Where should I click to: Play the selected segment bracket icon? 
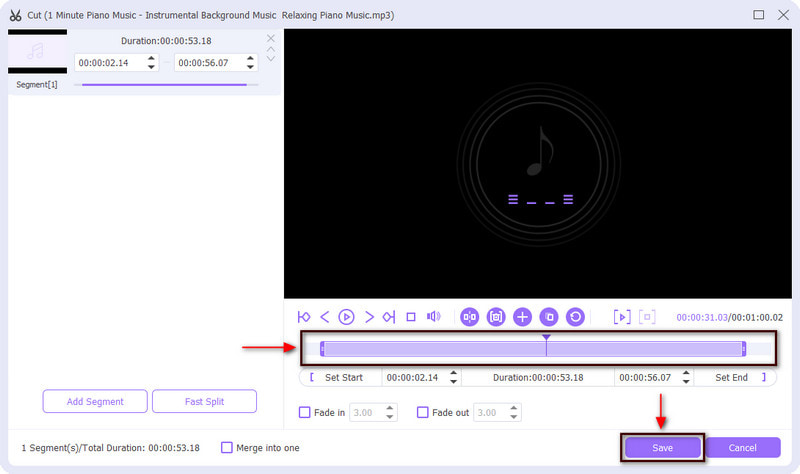[622, 317]
